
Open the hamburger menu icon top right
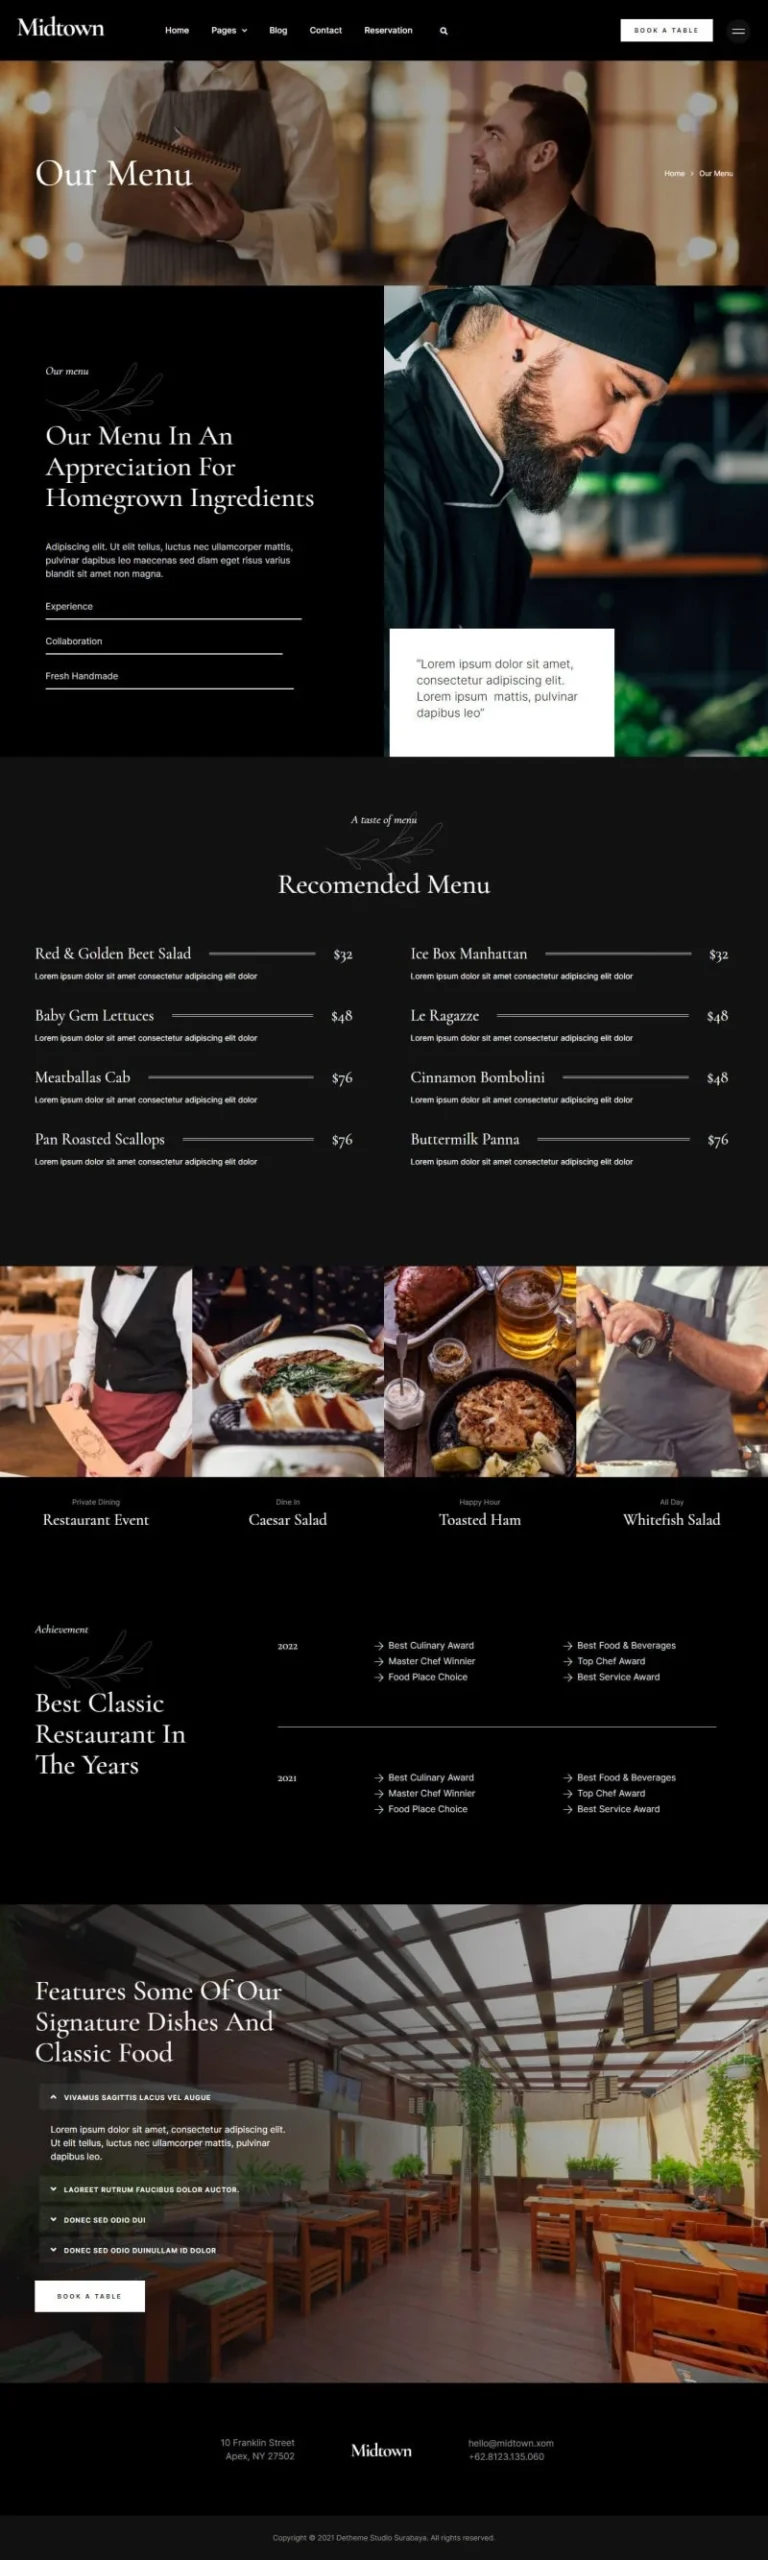[x=738, y=31]
